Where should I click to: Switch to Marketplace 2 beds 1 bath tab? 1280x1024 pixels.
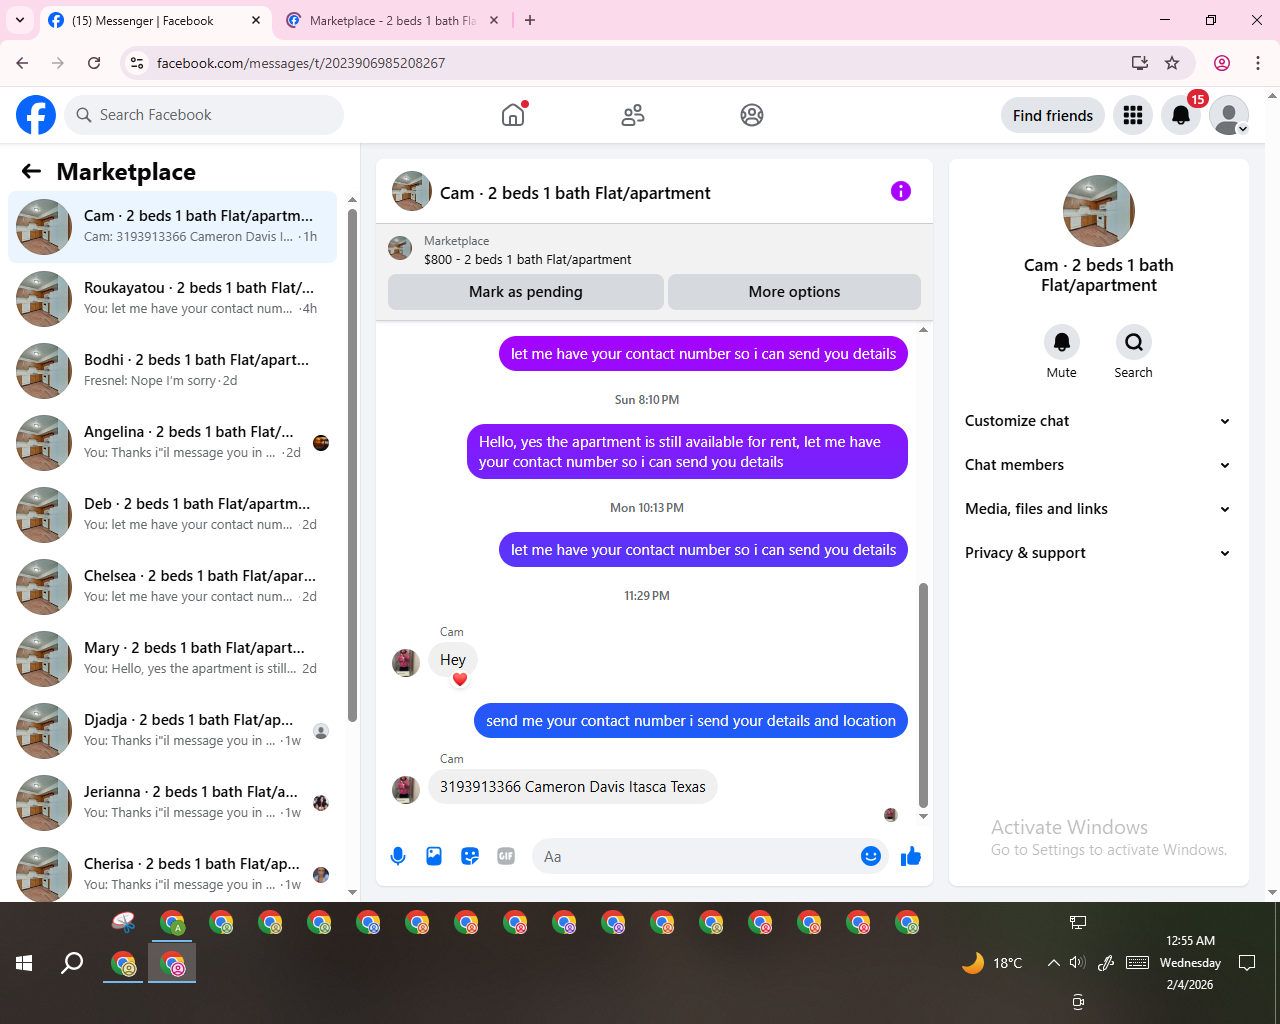pyautogui.click(x=393, y=21)
